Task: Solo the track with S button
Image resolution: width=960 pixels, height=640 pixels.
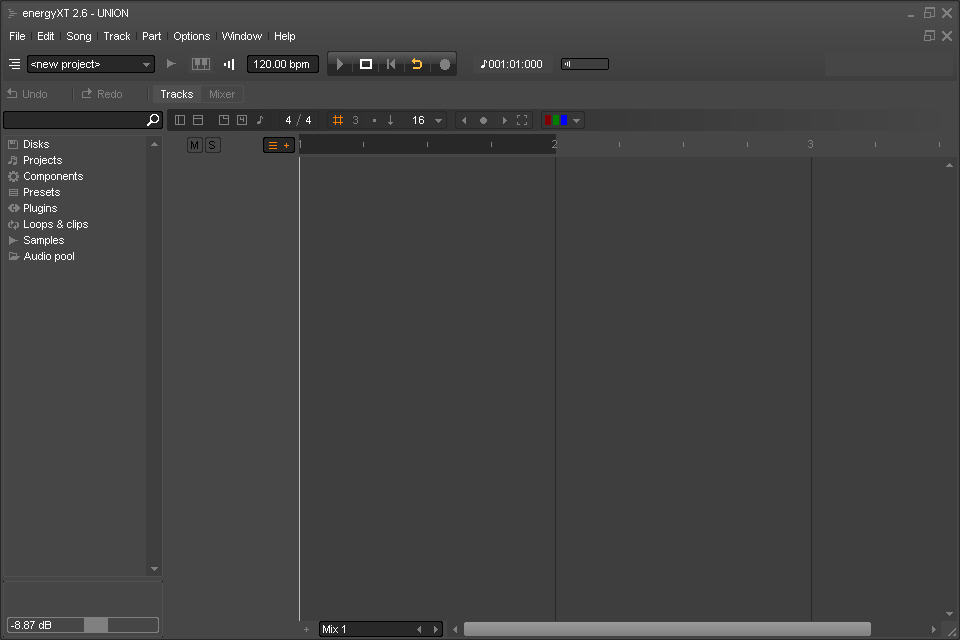Action: [x=212, y=145]
